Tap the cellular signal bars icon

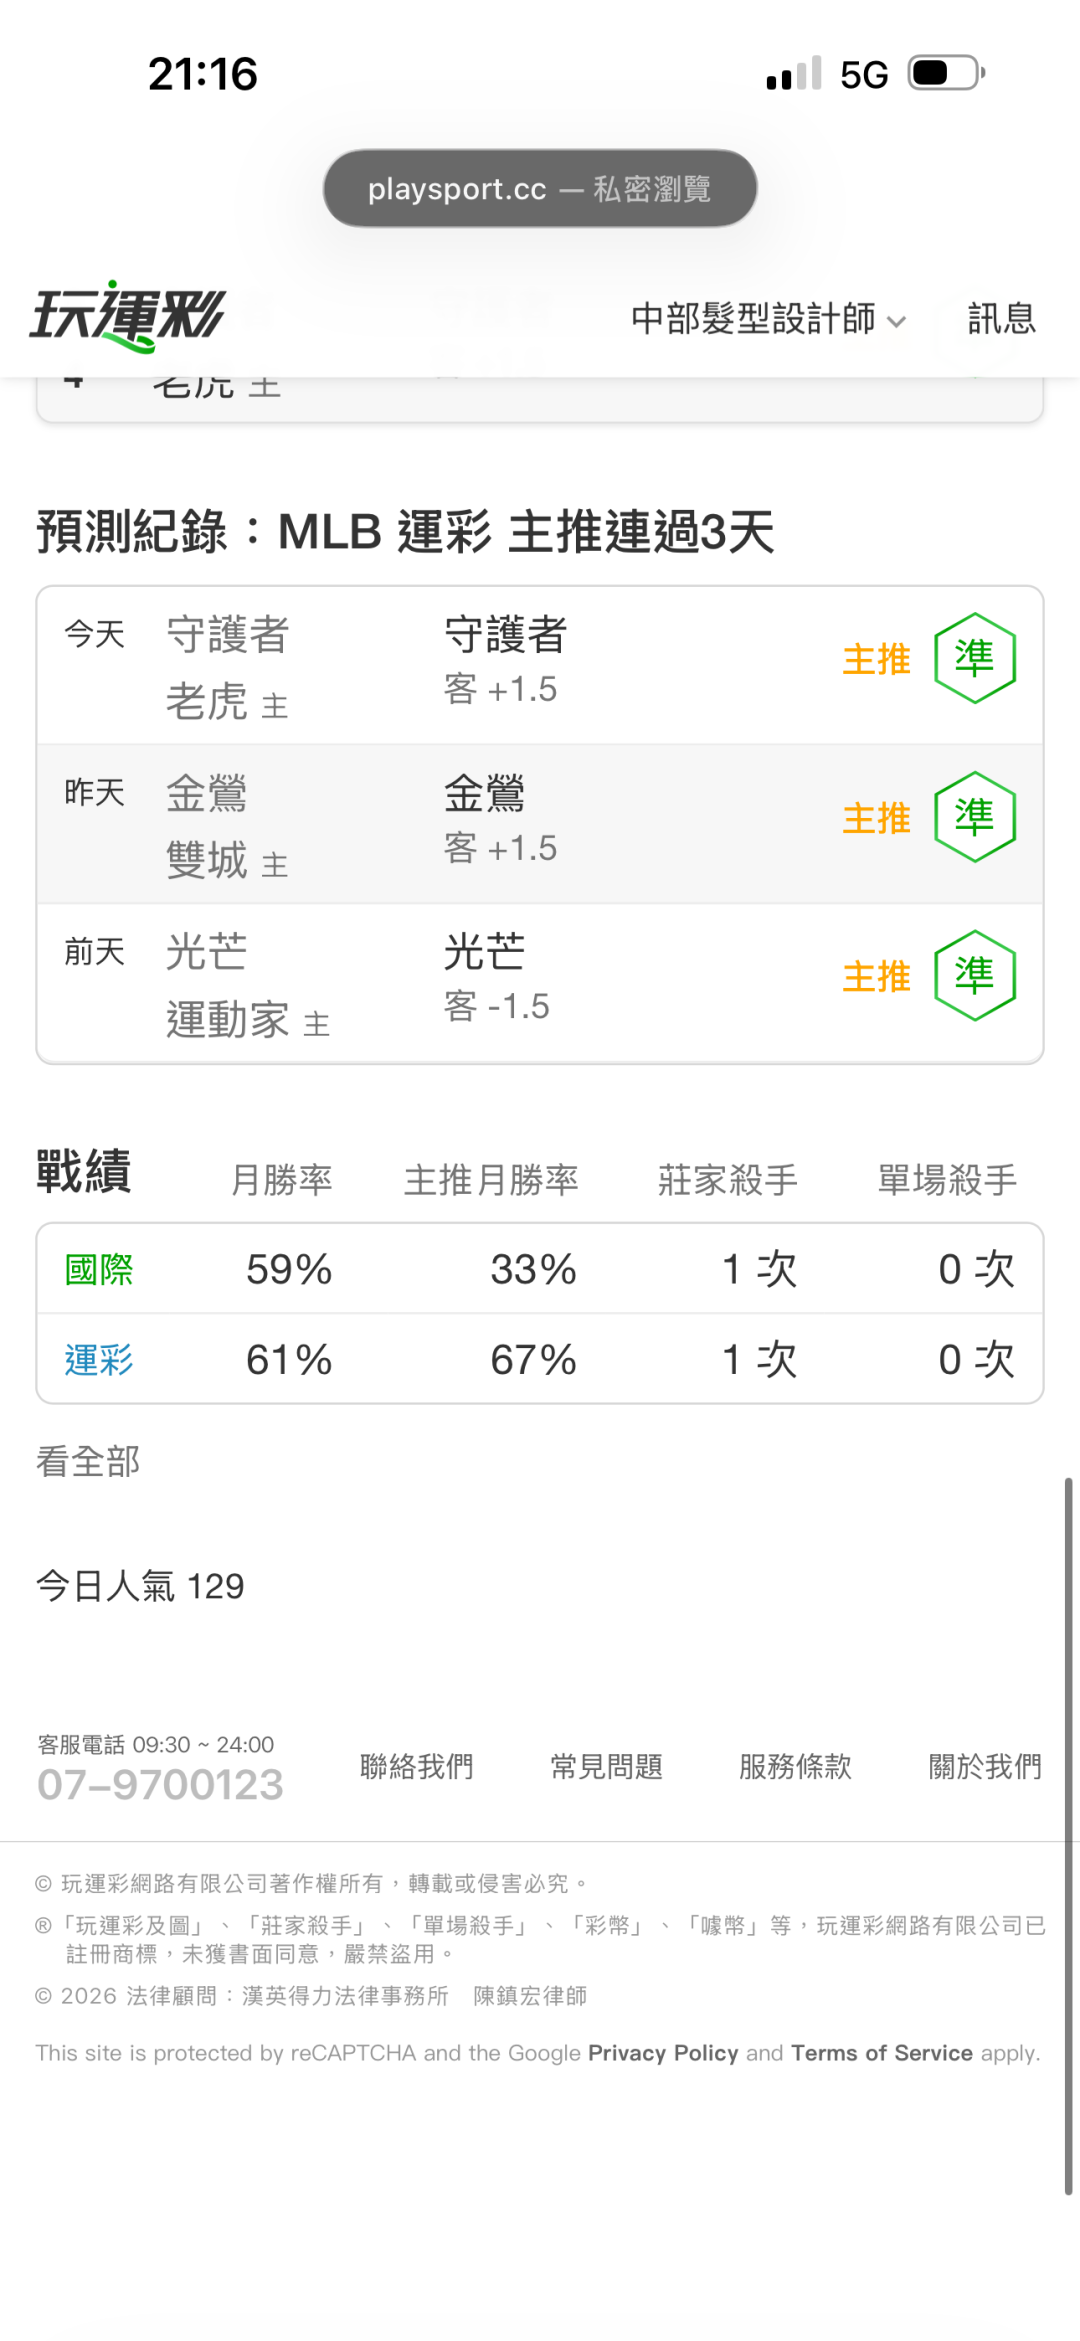coord(794,74)
